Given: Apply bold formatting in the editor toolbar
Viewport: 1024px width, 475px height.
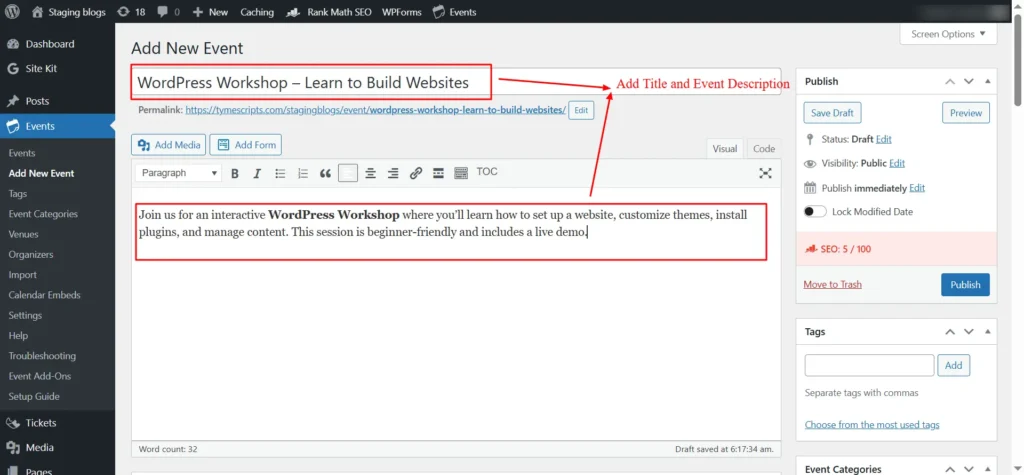Looking at the screenshot, I should click(234, 173).
